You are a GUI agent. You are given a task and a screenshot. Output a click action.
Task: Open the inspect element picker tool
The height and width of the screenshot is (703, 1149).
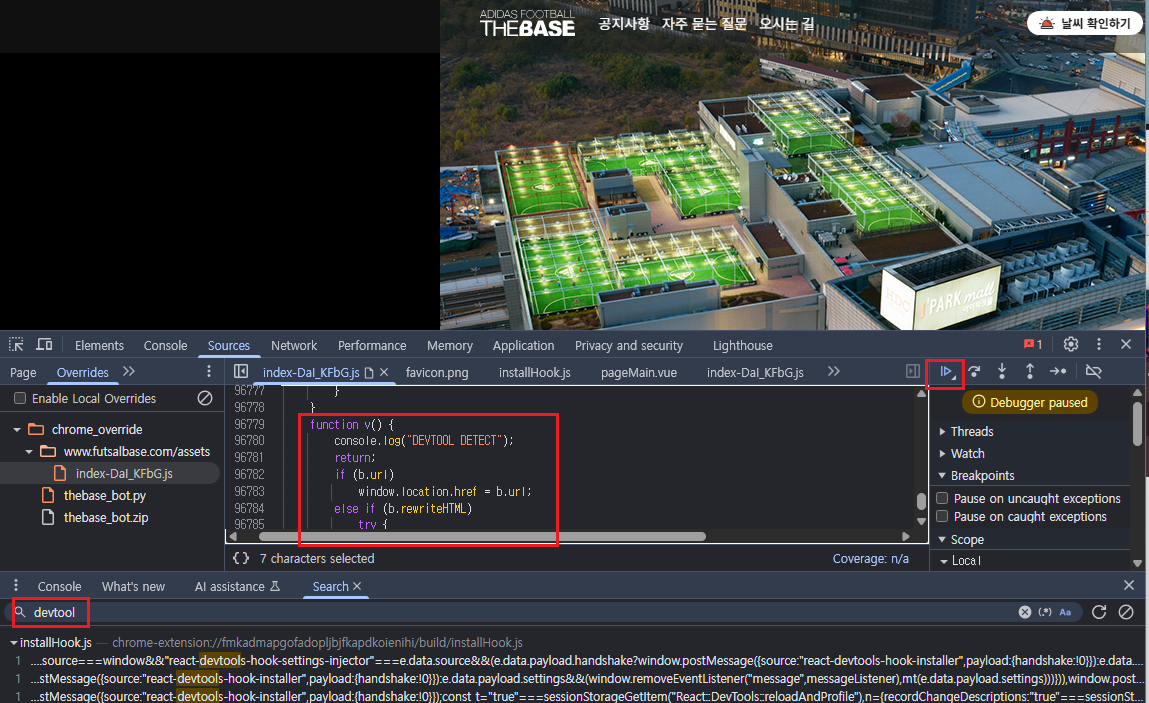click(17, 345)
